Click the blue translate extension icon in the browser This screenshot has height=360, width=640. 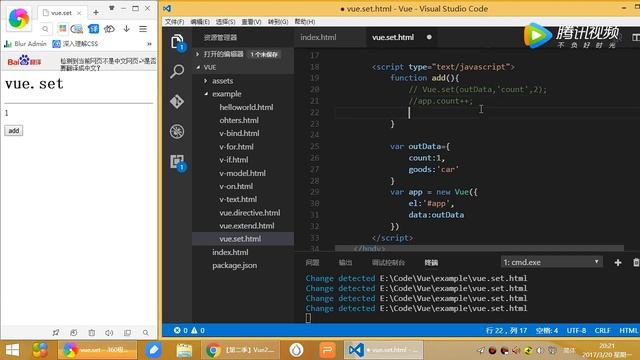pos(93,29)
